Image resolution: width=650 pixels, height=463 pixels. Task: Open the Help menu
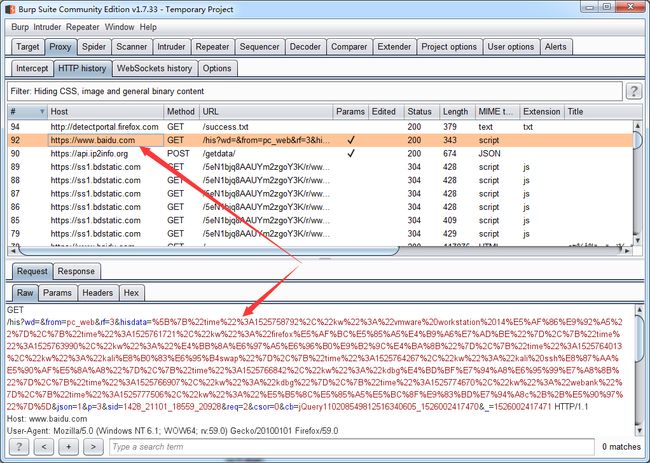[x=148, y=27]
